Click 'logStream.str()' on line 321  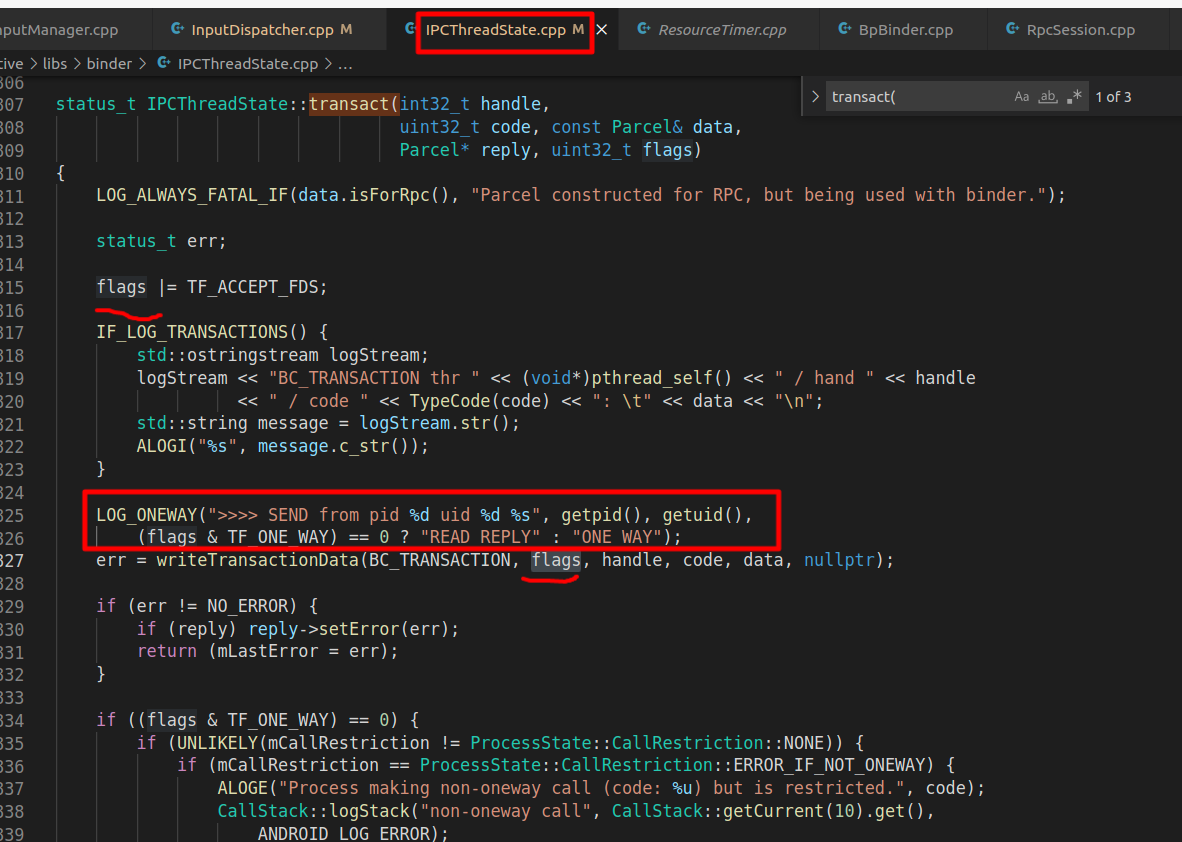(x=434, y=423)
